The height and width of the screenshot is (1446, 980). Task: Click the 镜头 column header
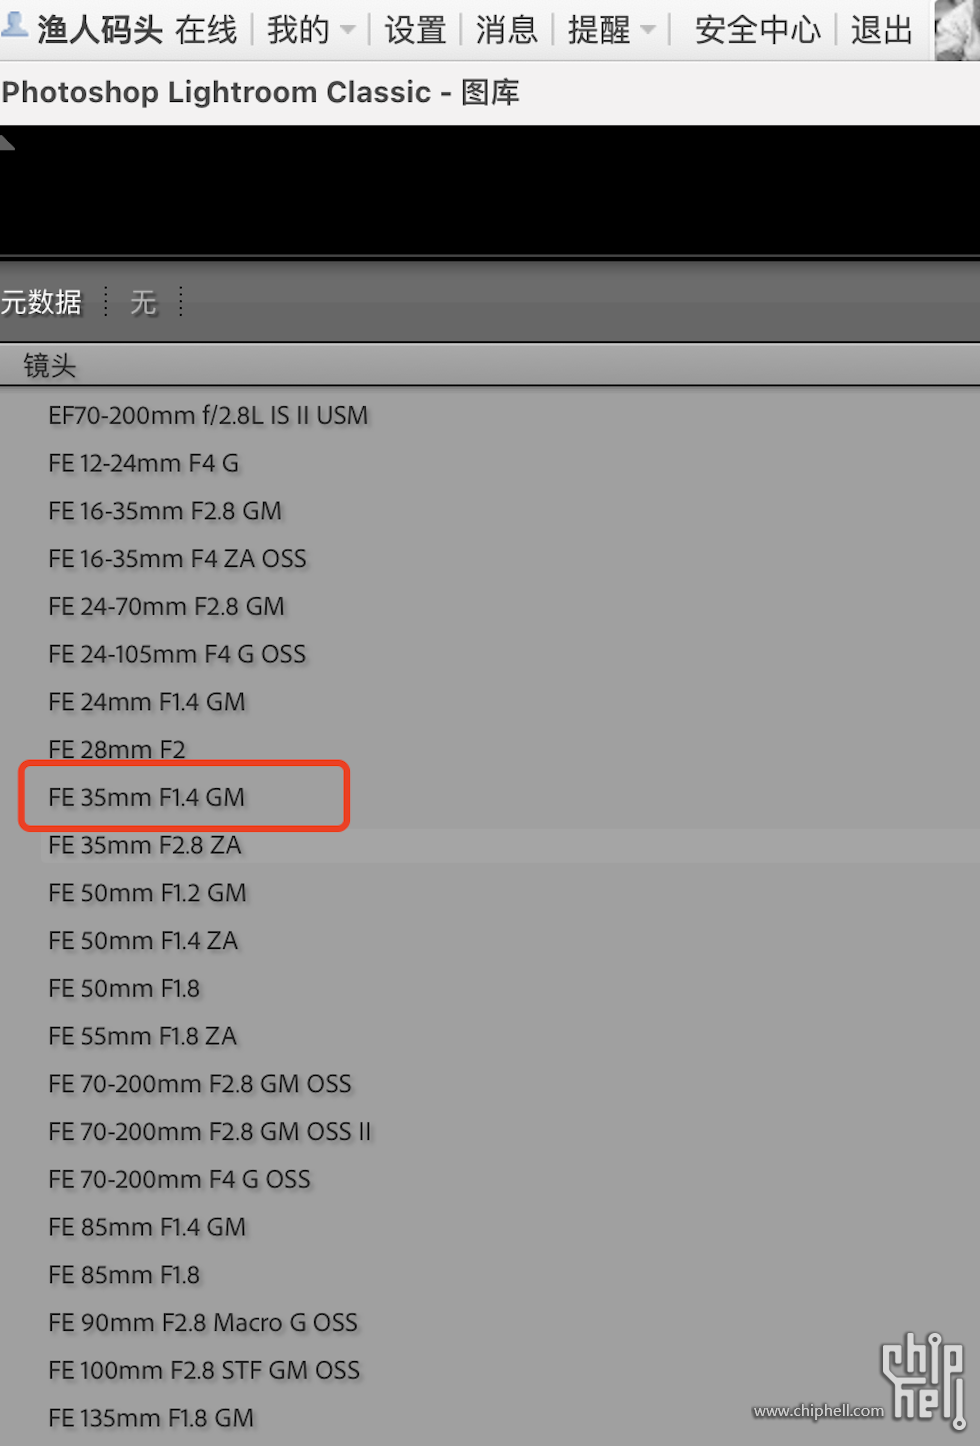[x=50, y=366]
